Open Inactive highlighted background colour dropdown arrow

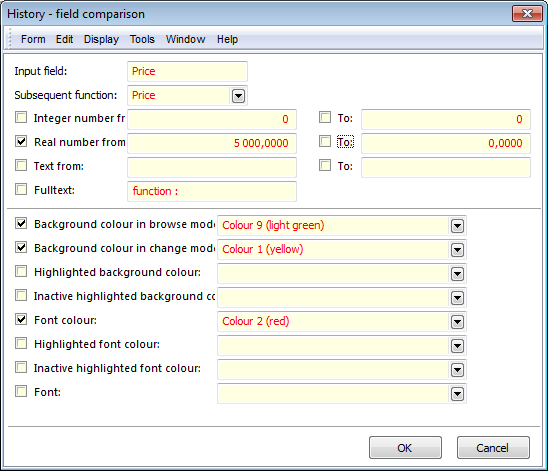(457, 298)
